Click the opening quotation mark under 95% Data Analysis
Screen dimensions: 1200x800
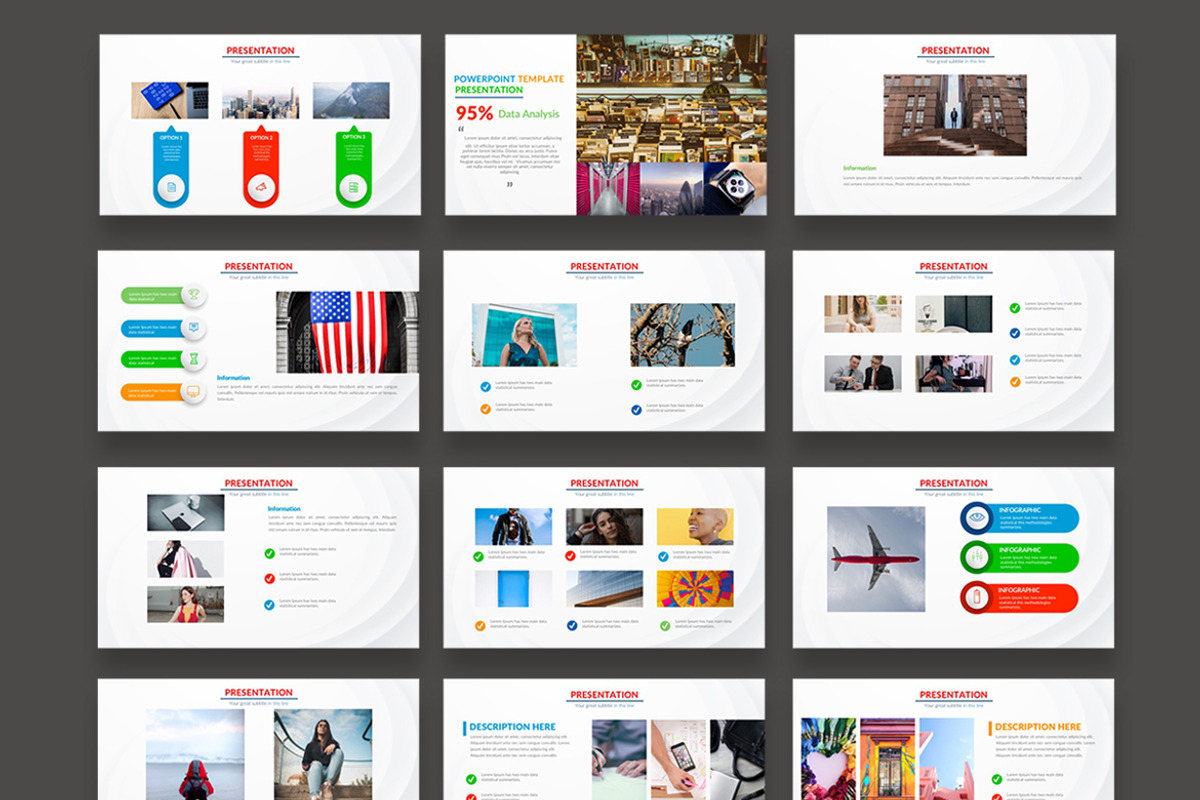[460, 130]
